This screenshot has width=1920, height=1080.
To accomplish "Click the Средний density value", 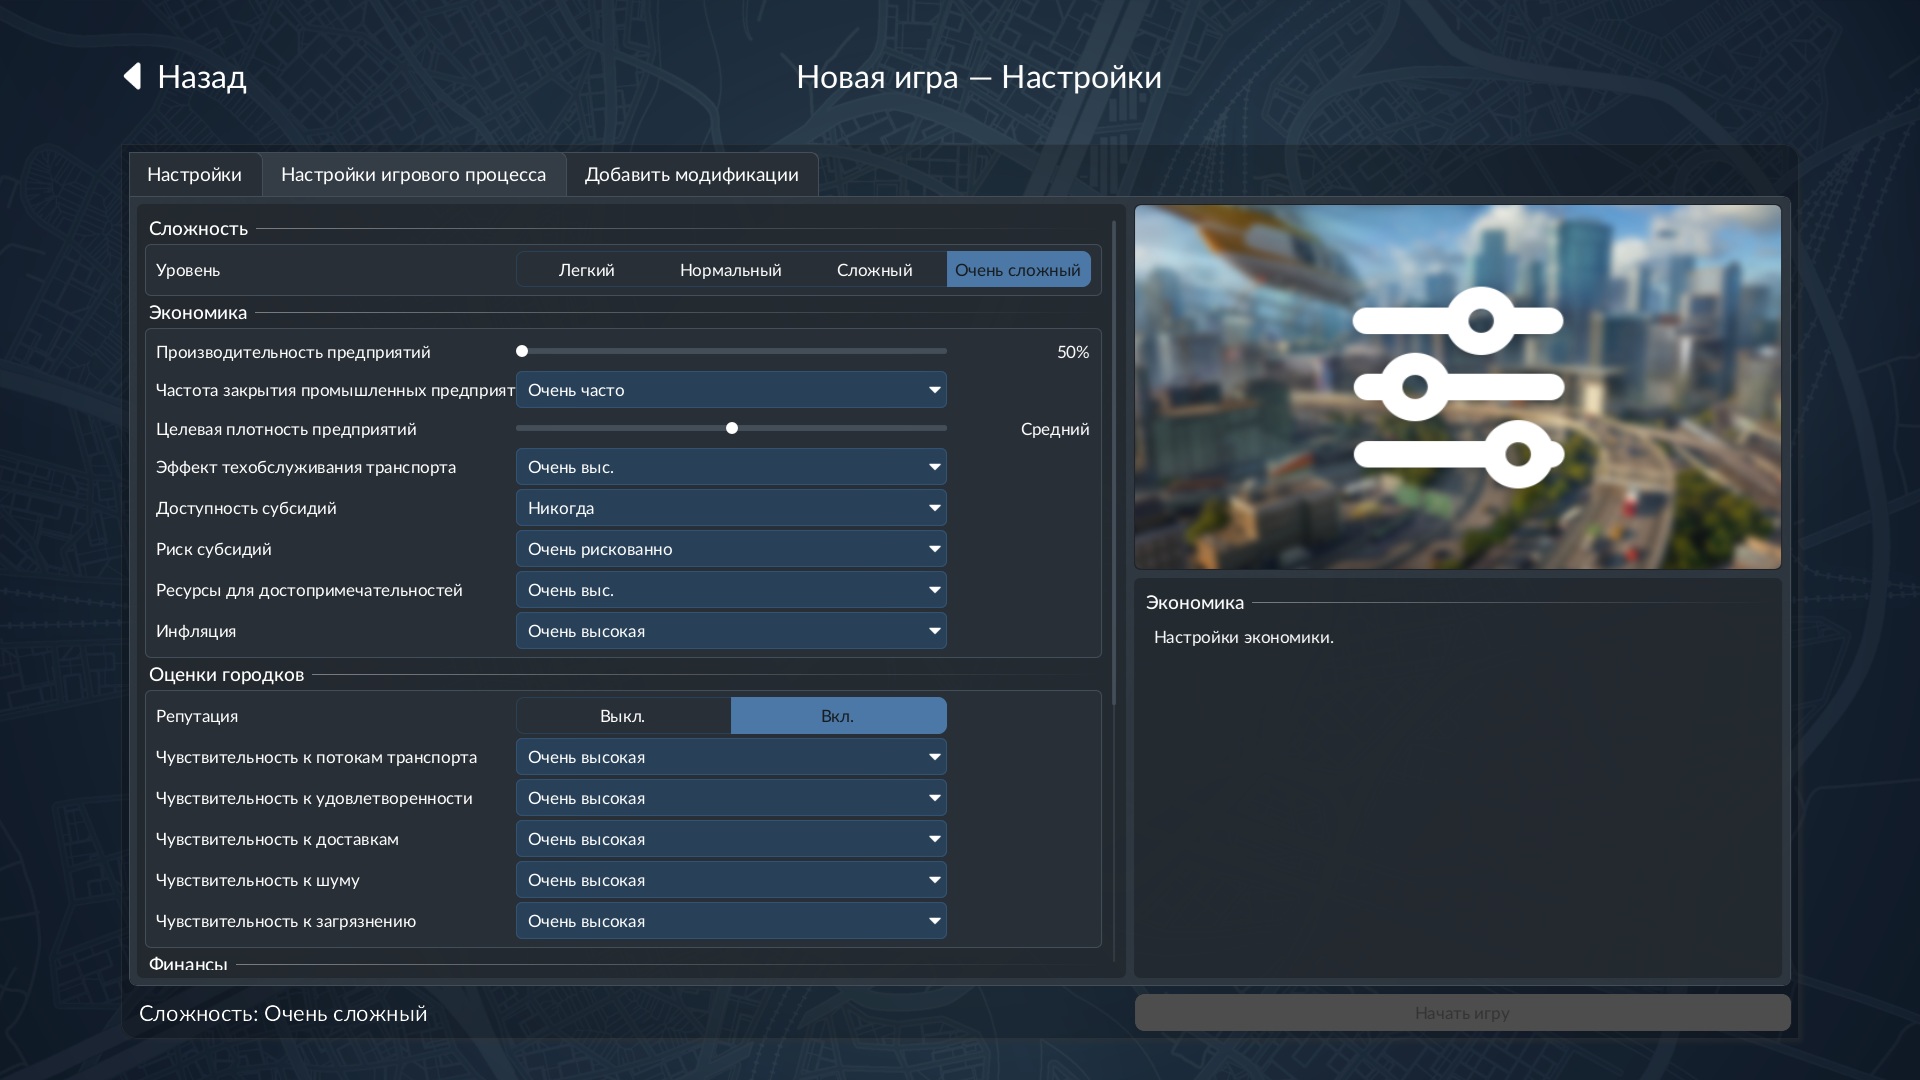I will (1055, 429).
